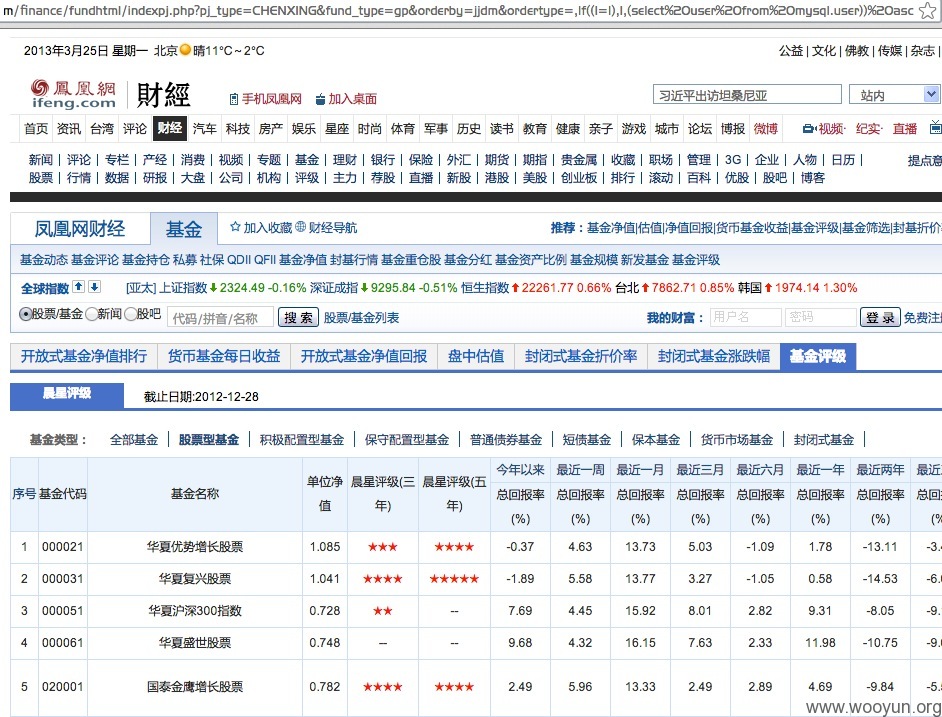Viewport: 942px width, 717px height.
Task: Select the 股票/基金 radio button
Action: (x=25, y=314)
